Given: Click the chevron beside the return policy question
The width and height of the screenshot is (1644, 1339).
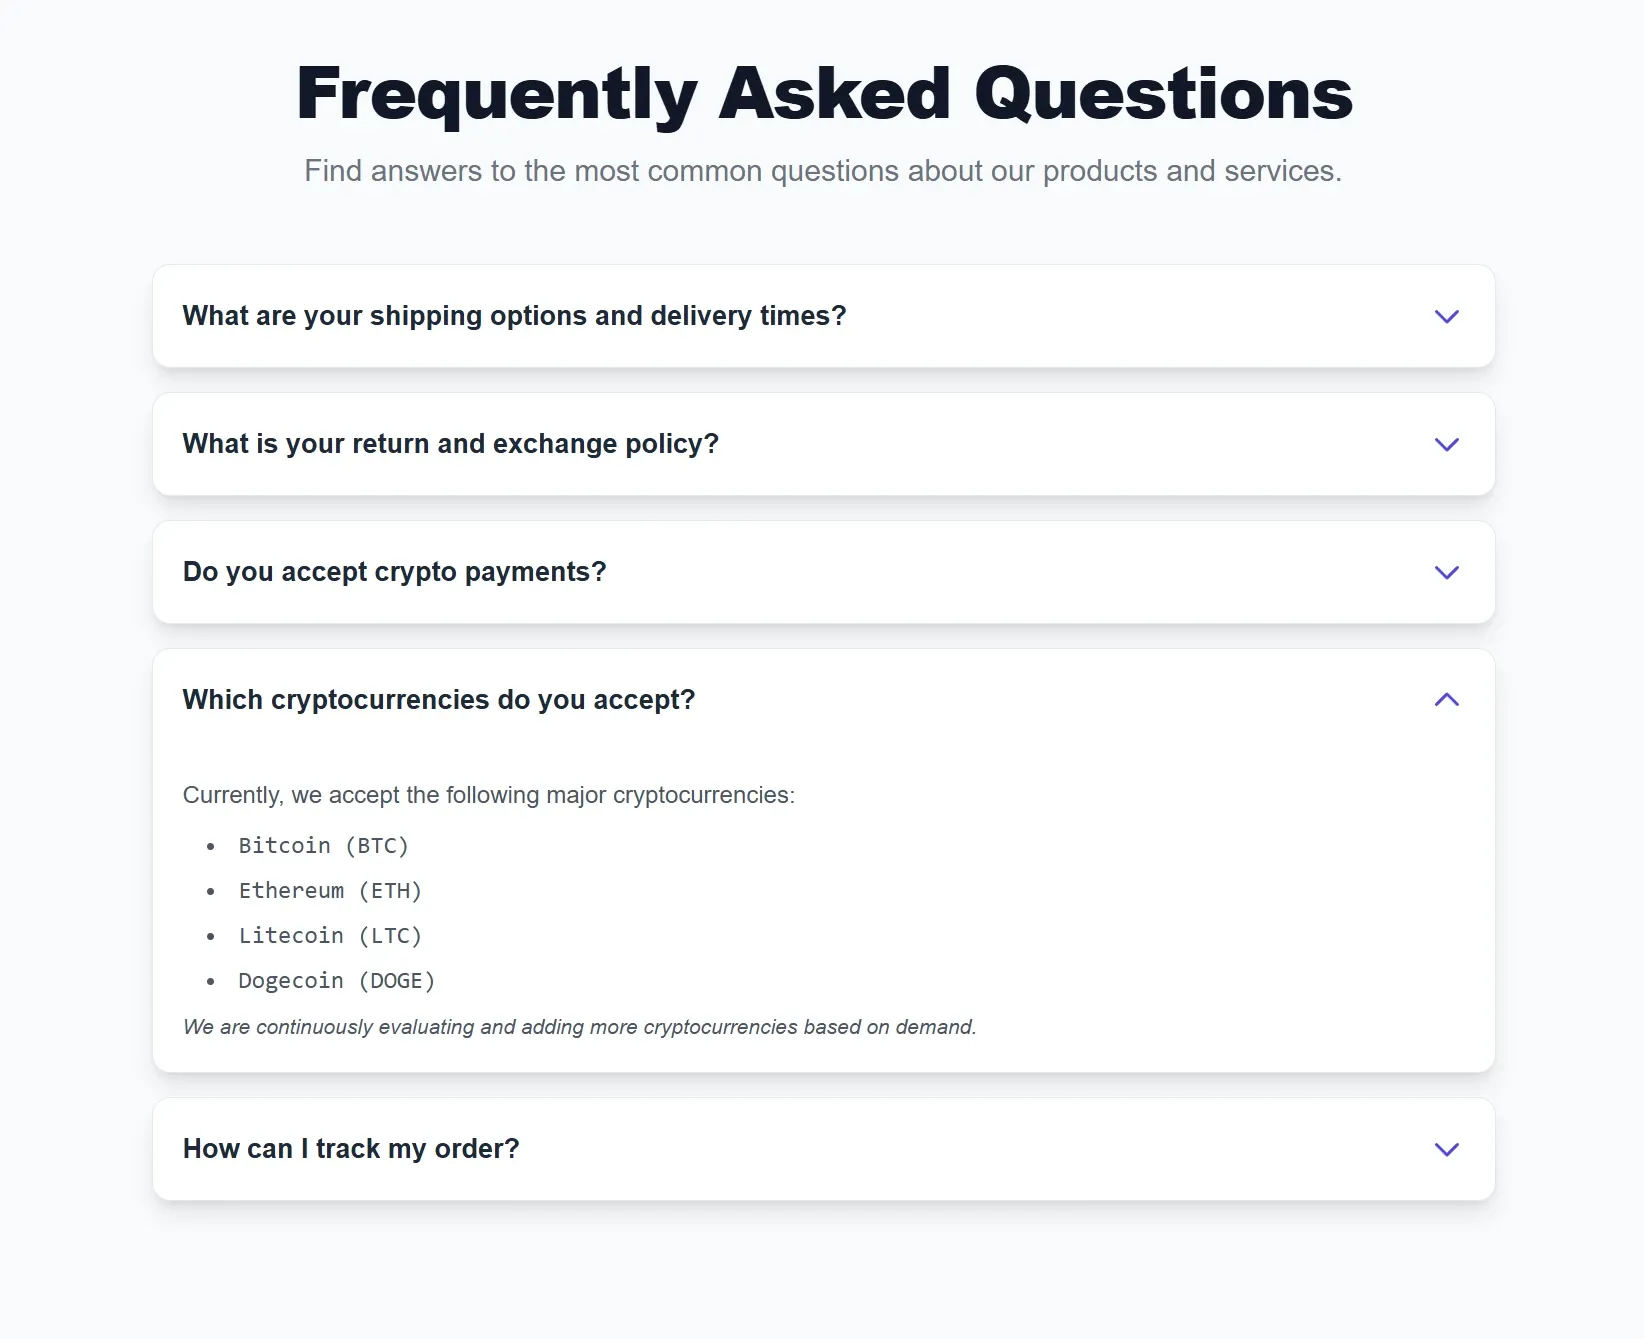Looking at the screenshot, I should pyautogui.click(x=1446, y=445).
